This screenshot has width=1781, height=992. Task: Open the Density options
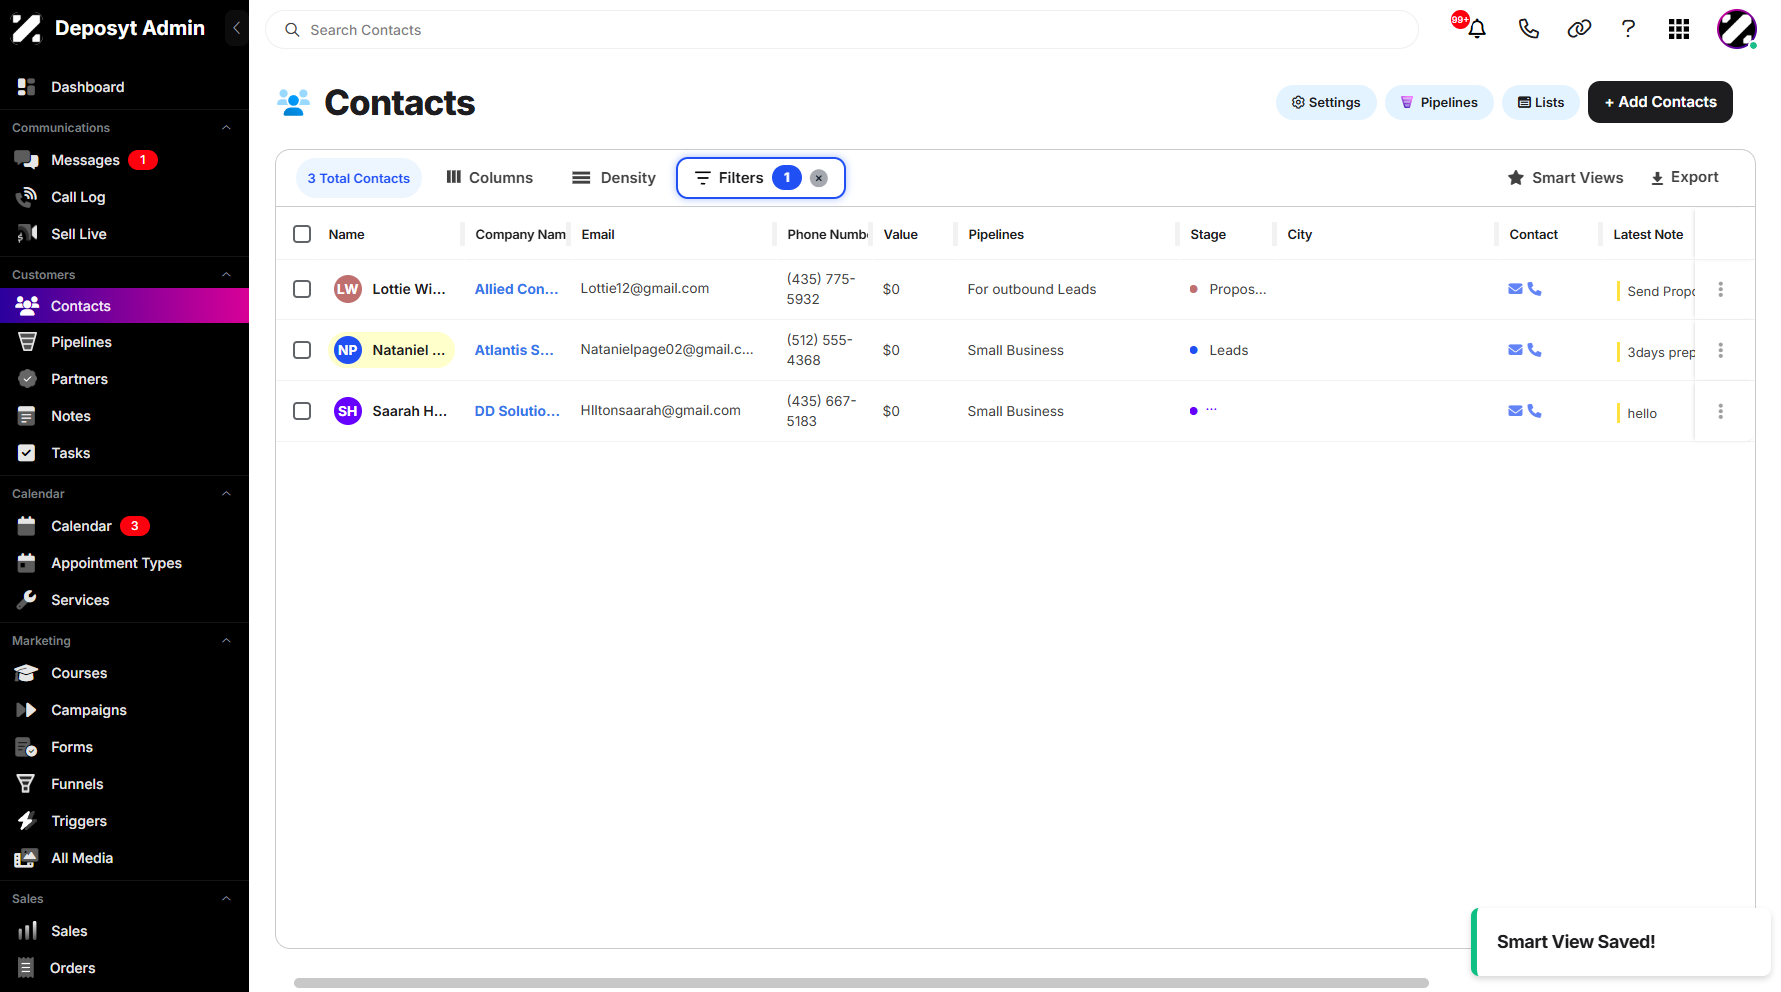pos(613,178)
